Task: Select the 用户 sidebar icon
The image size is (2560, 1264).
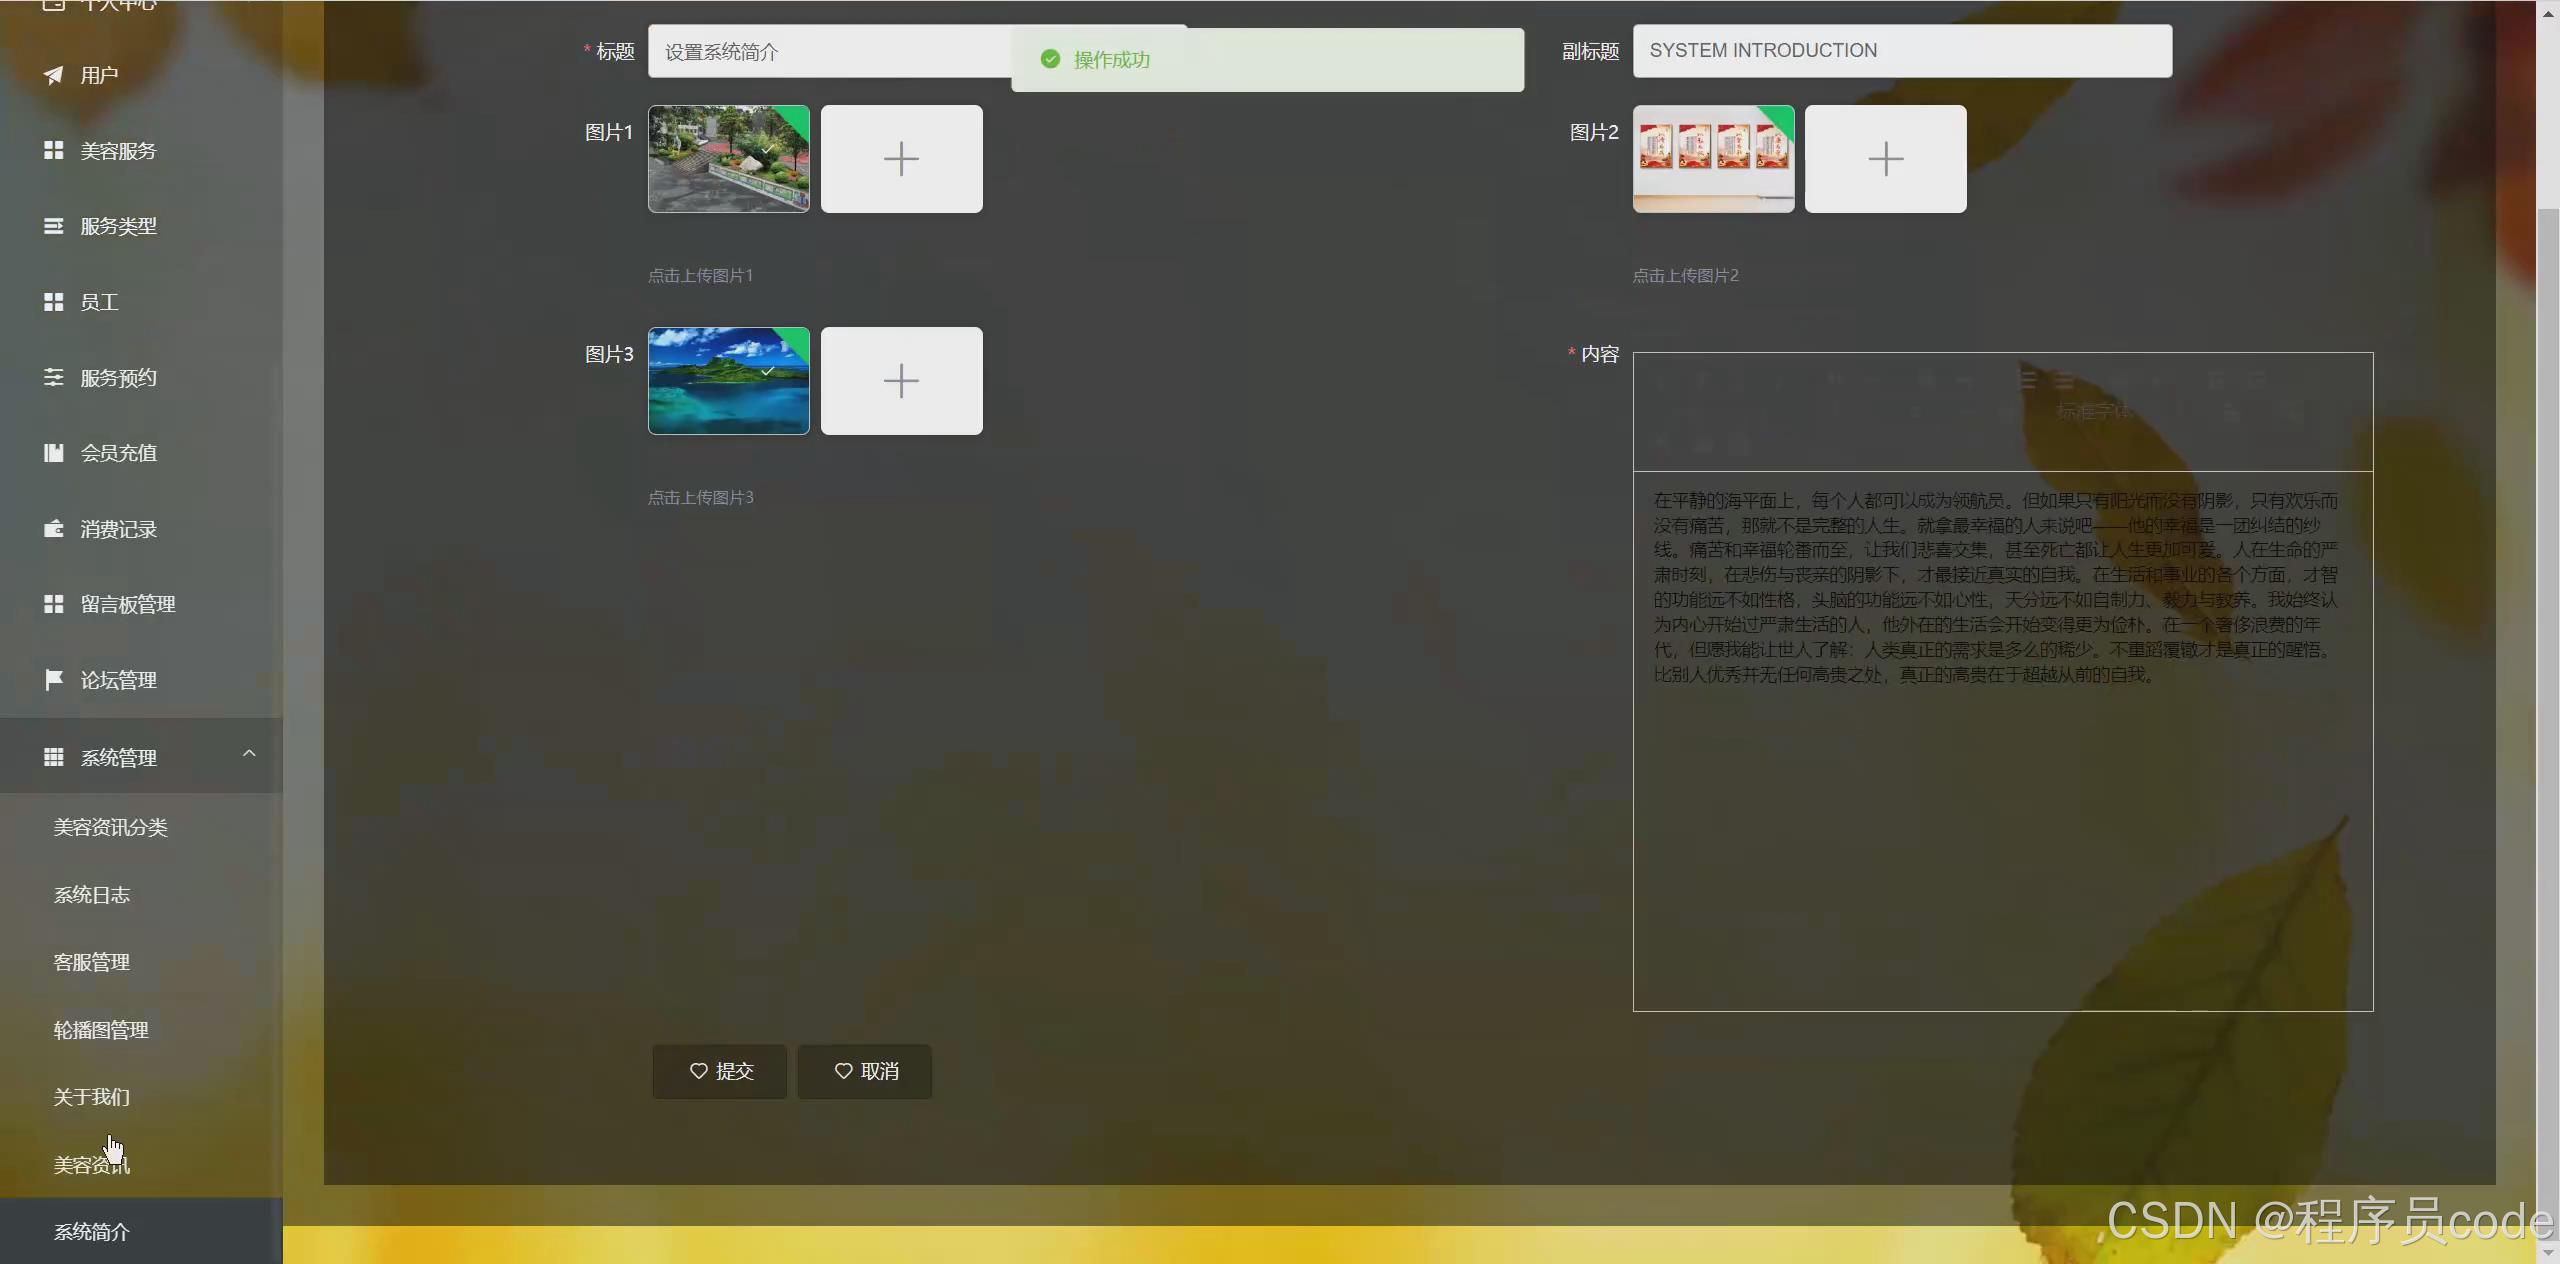Action: [x=98, y=75]
